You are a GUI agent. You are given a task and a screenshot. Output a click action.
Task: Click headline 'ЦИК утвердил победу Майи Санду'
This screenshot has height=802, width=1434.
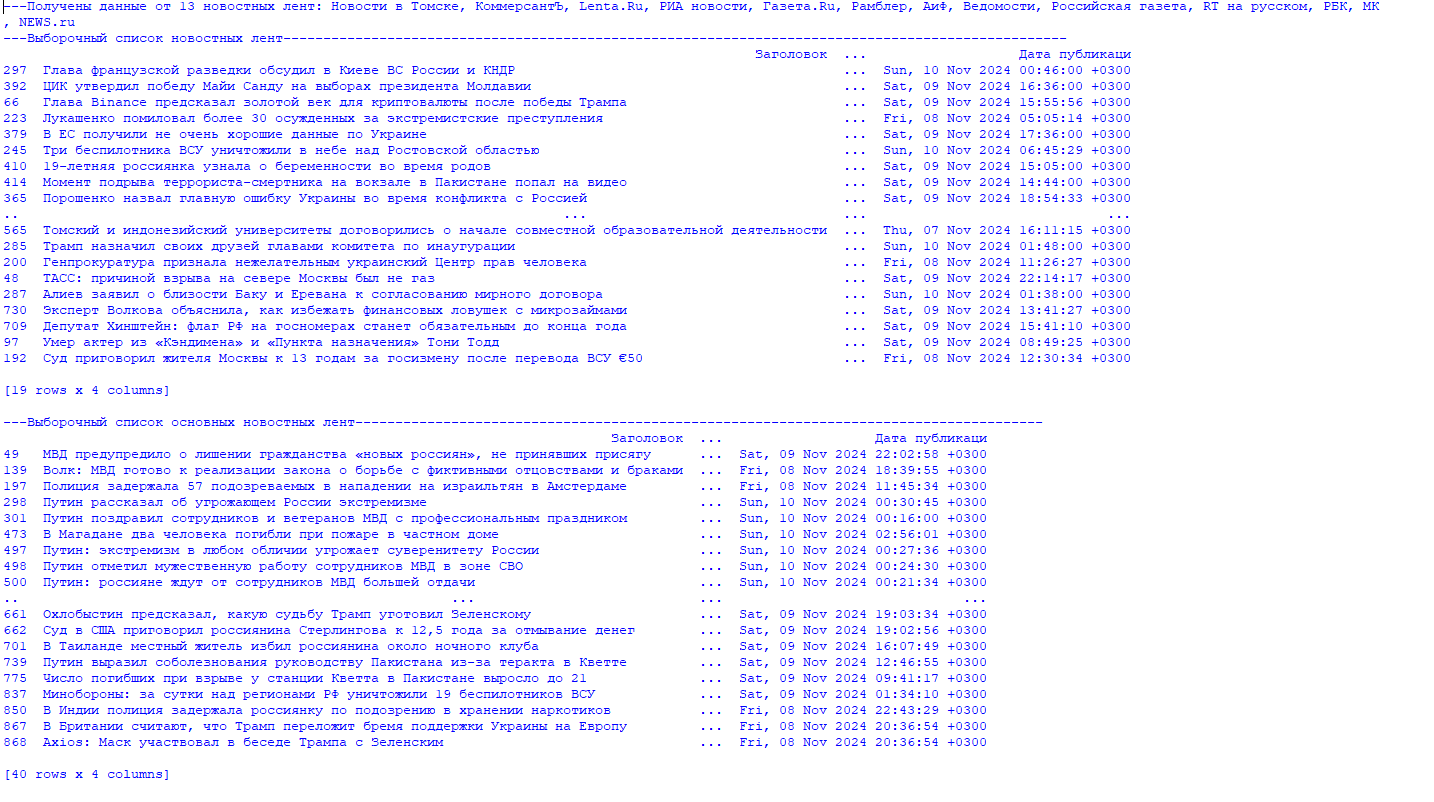(x=287, y=86)
